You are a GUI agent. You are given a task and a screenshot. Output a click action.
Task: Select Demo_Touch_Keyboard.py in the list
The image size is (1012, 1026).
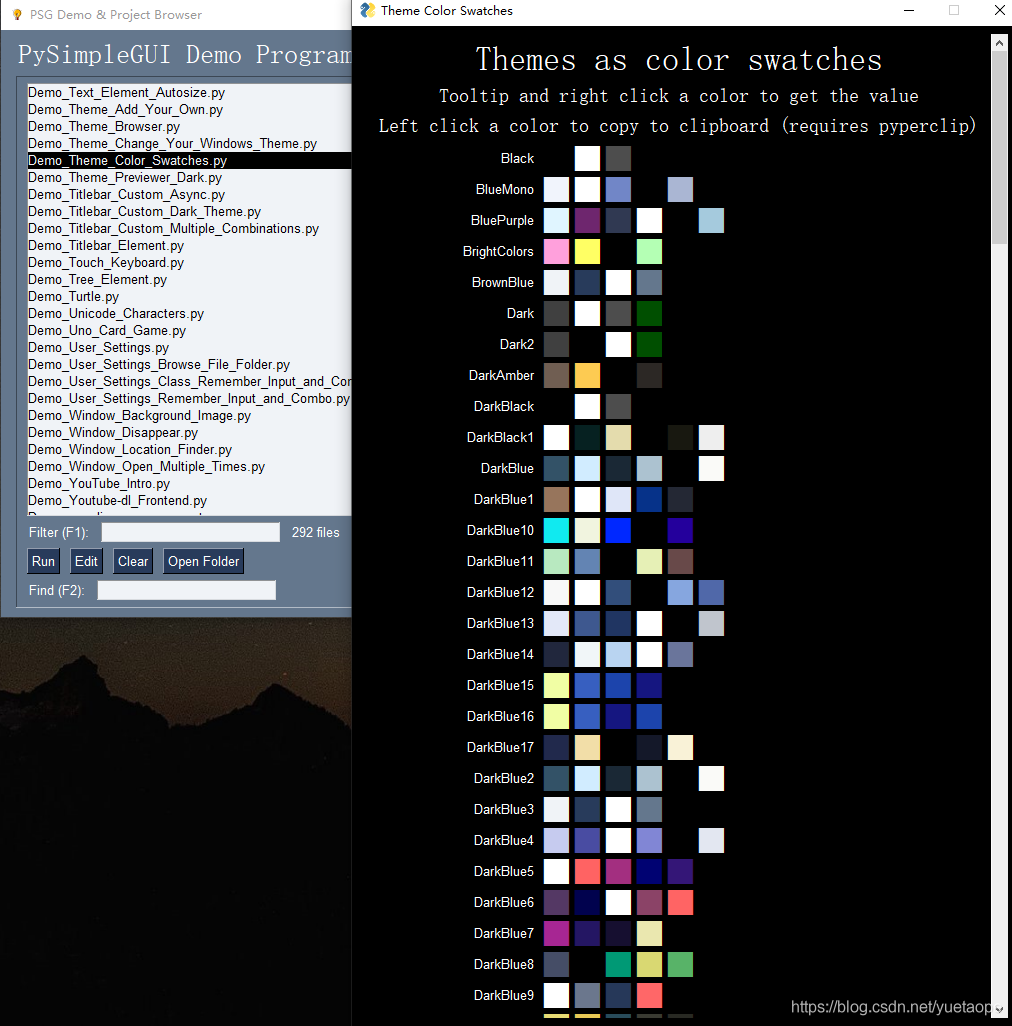(x=189, y=262)
